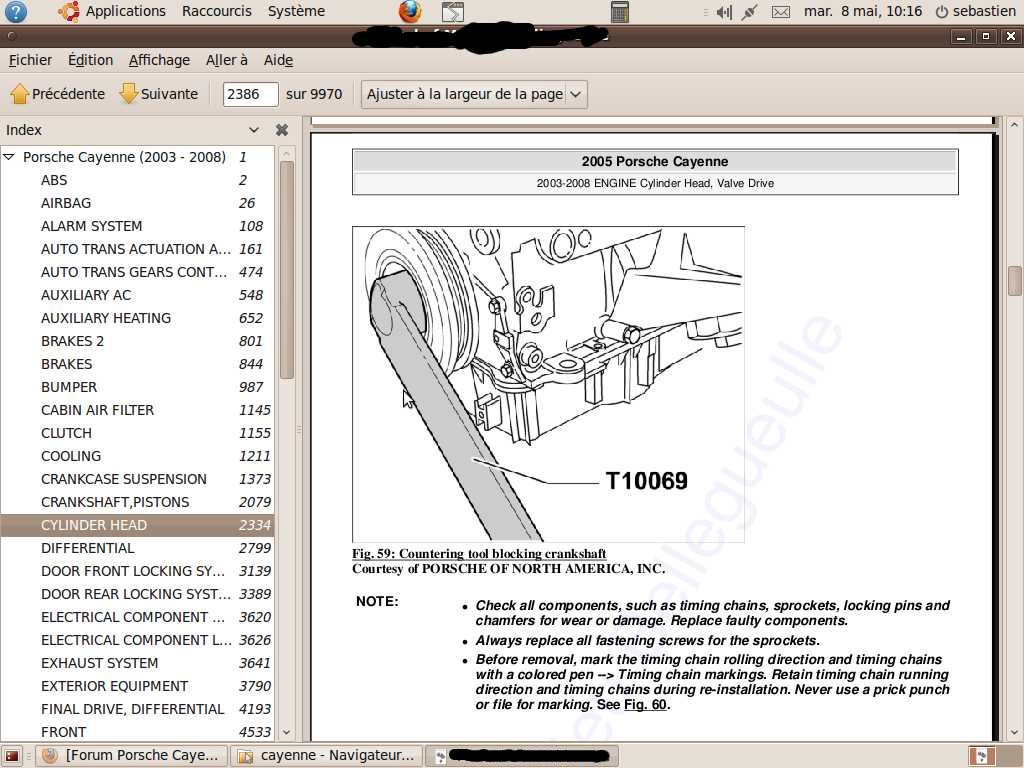Click the T10069 figure image
The width and height of the screenshot is (1024, 768).
coord(548,384)
